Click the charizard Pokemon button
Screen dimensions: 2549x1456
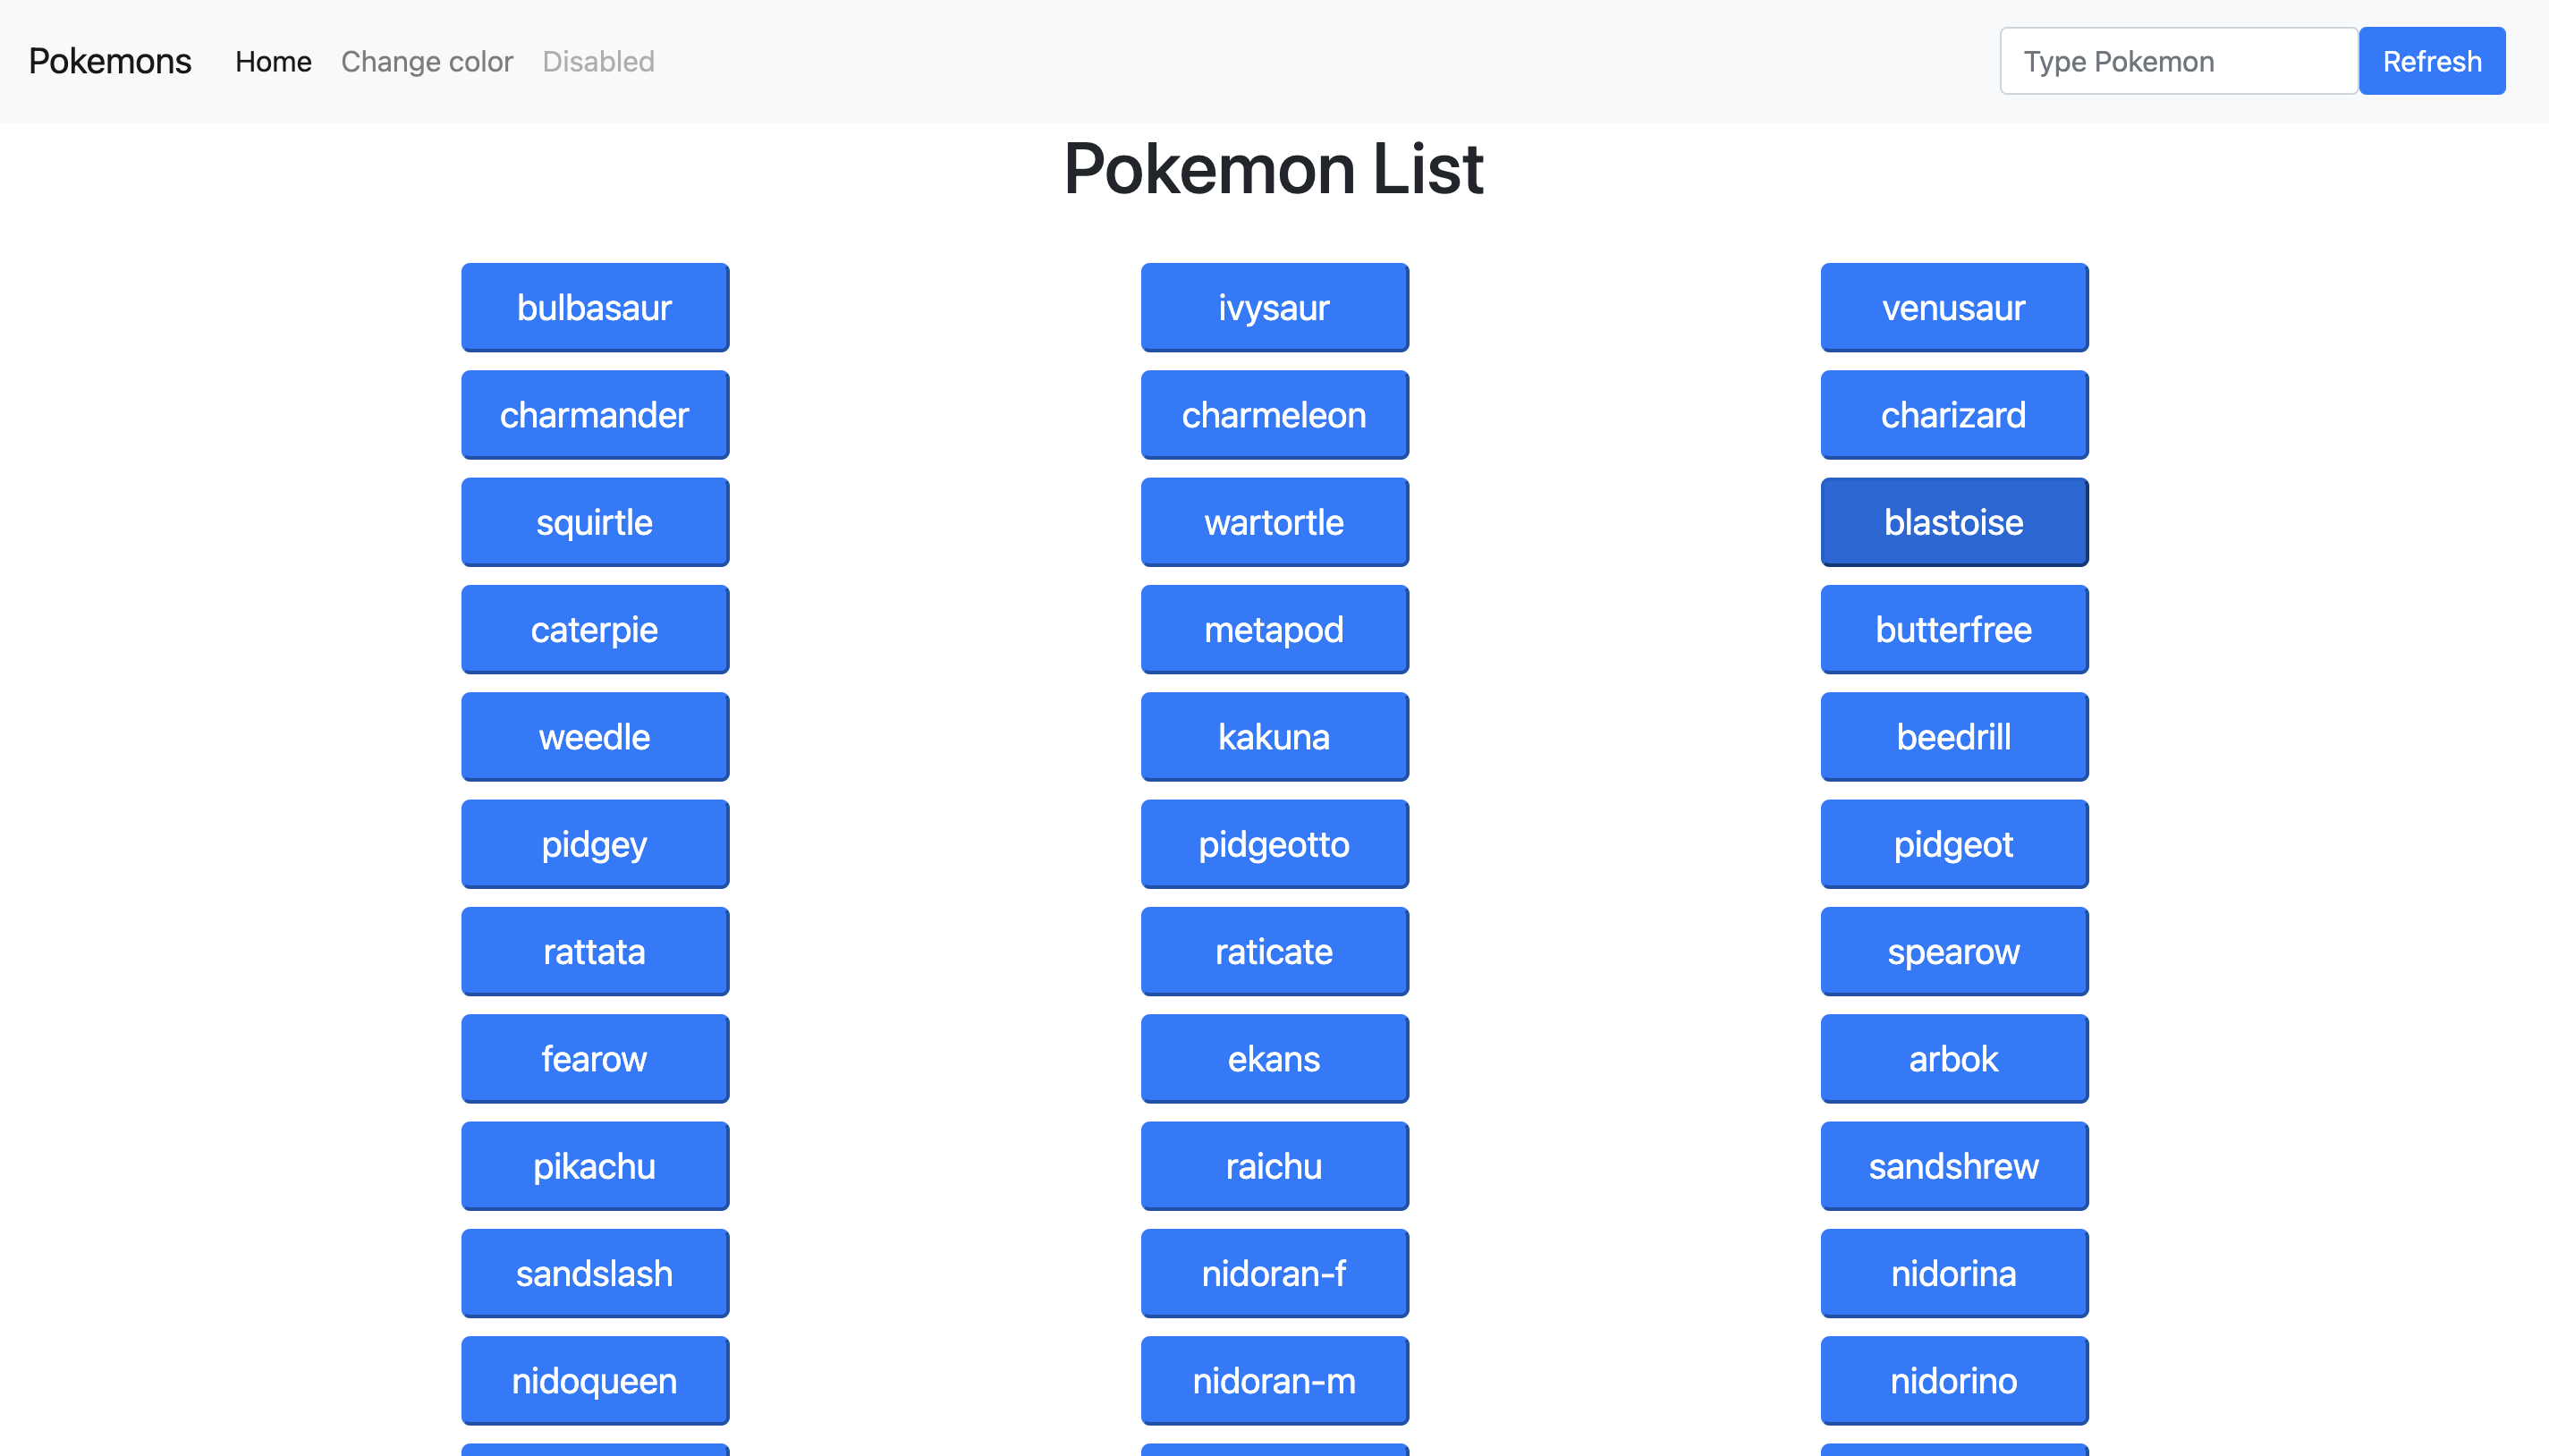(x=1953, y=415)
